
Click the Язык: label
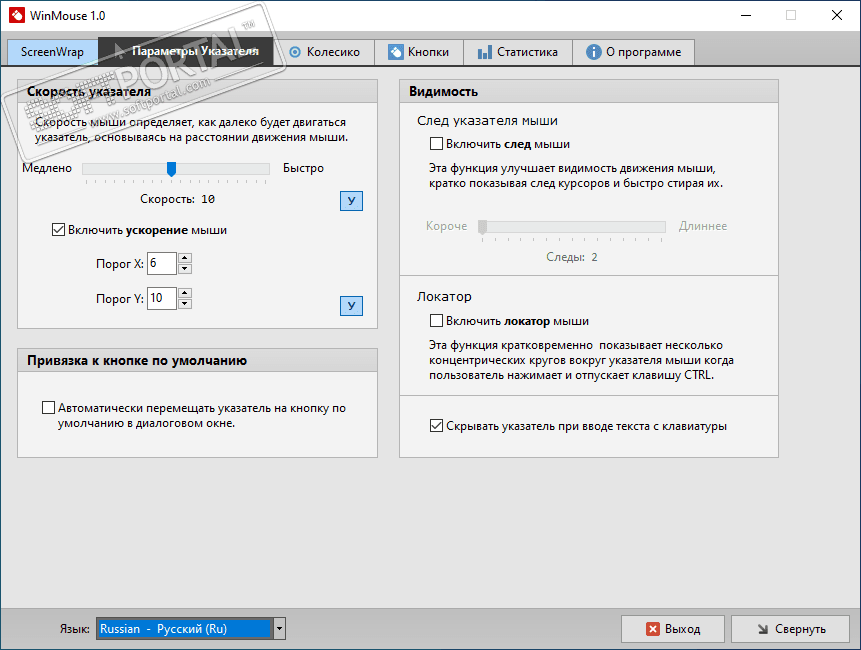click(75, 629)
